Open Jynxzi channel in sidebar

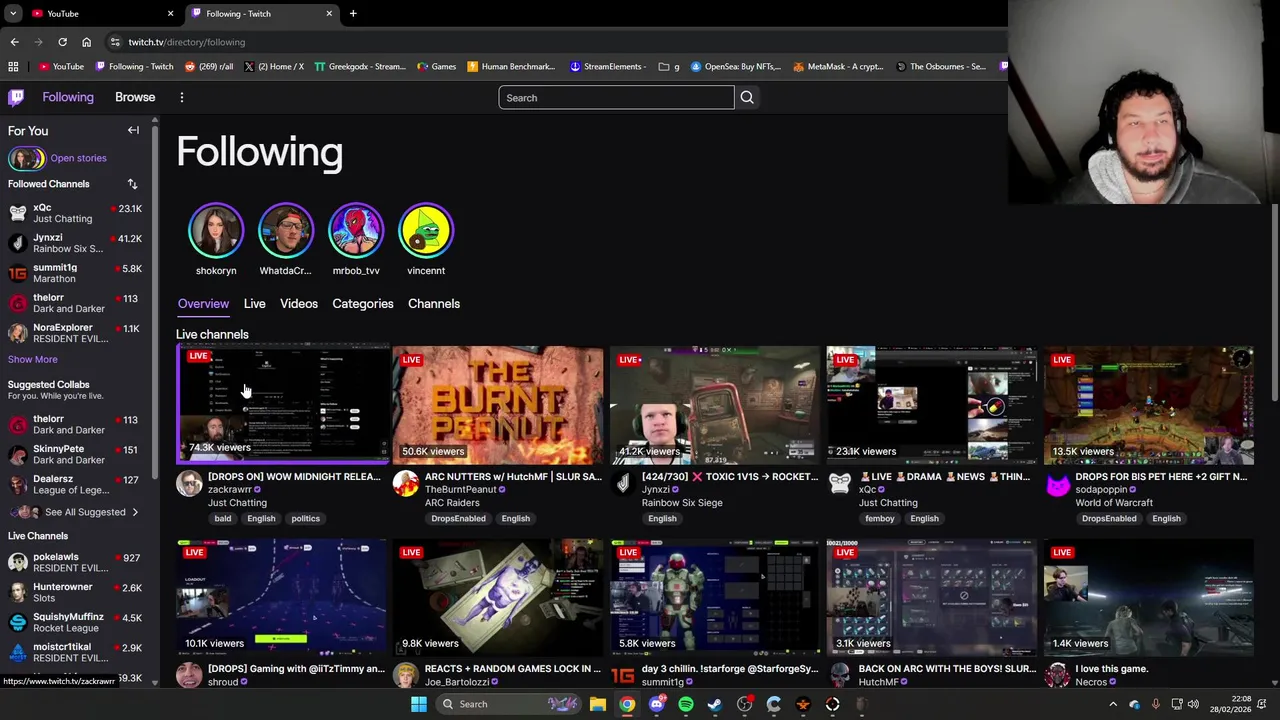[75, 243]
